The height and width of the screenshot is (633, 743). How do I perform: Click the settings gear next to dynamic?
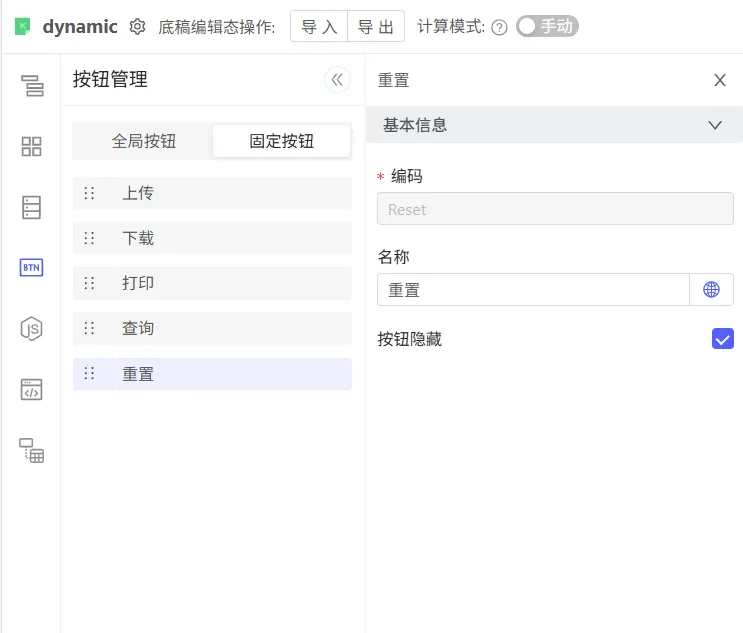pyautogui.click(x=138, y=27)
